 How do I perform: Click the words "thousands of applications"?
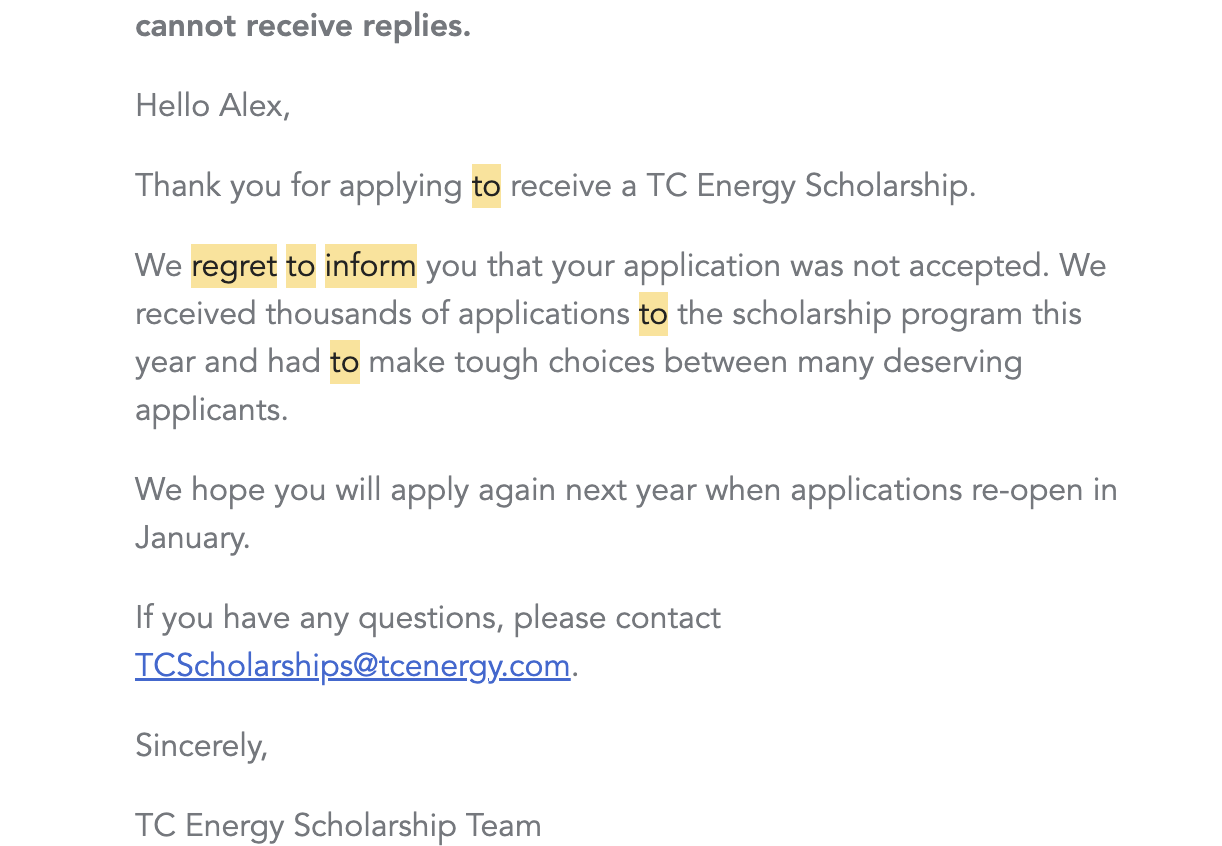click(447, 314)
